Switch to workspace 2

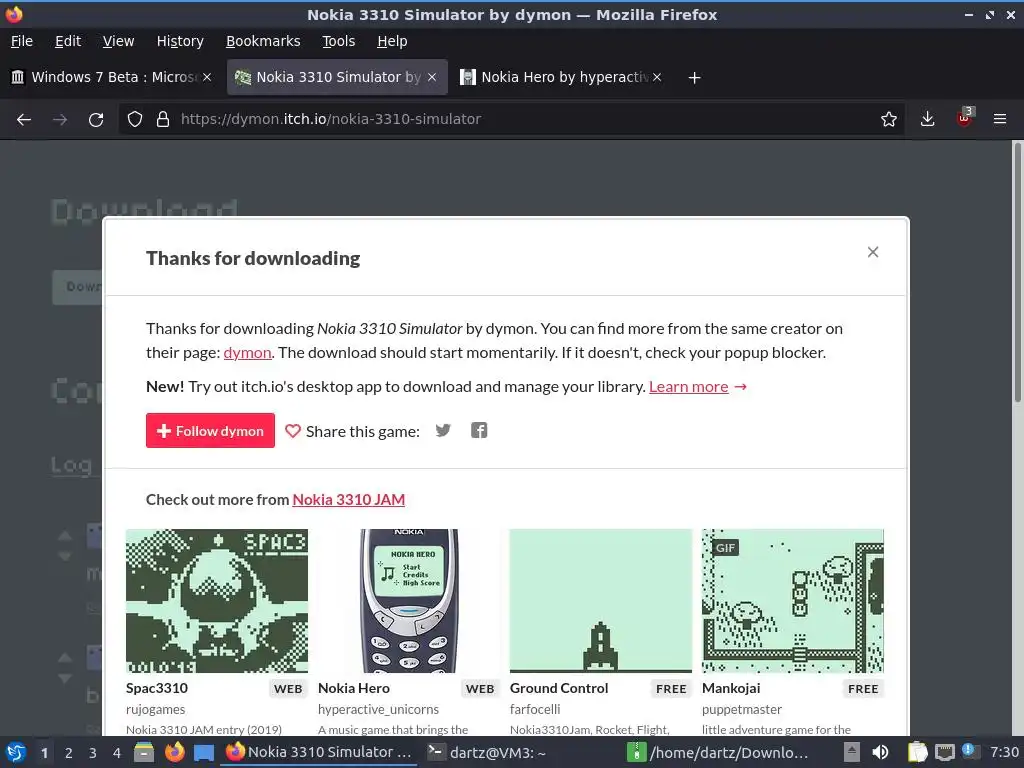coord(69,753)
